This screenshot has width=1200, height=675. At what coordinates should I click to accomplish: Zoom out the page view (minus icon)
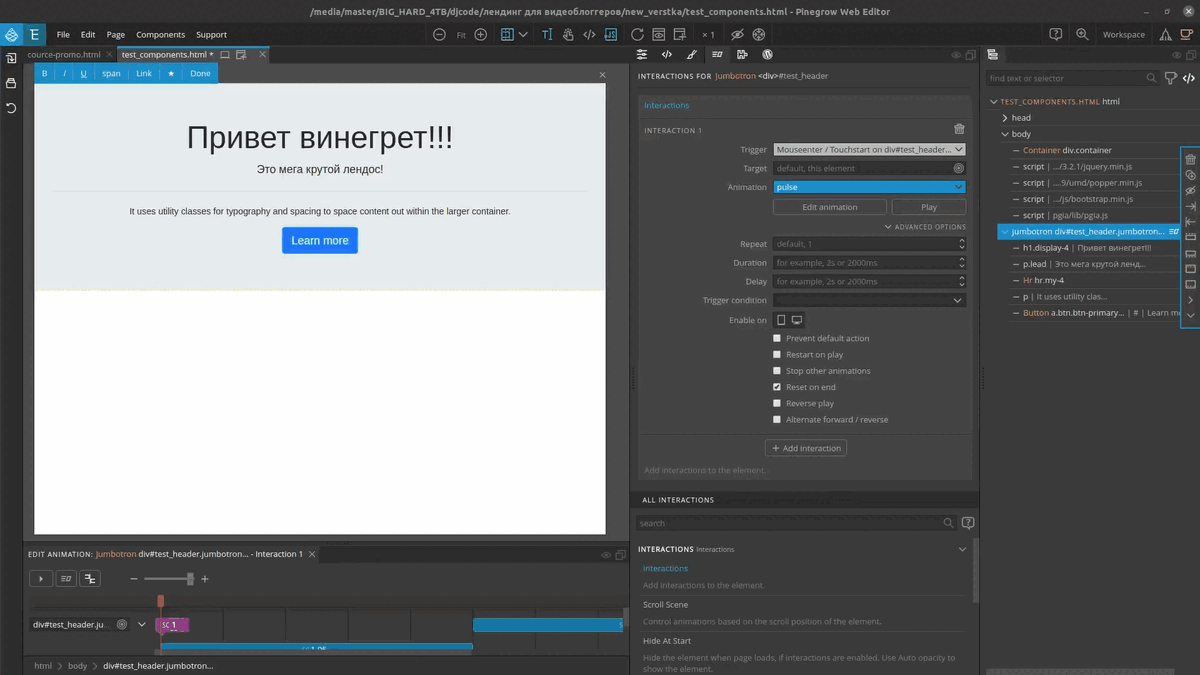click(x=440, y=34)
